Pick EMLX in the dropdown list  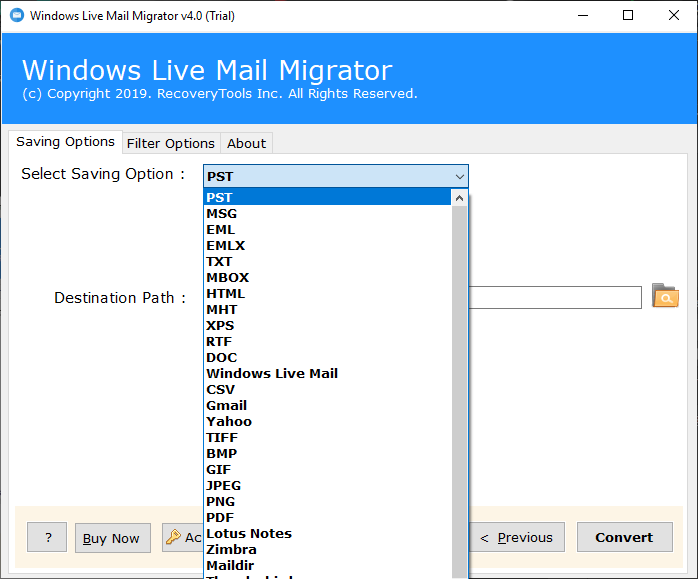327,246
